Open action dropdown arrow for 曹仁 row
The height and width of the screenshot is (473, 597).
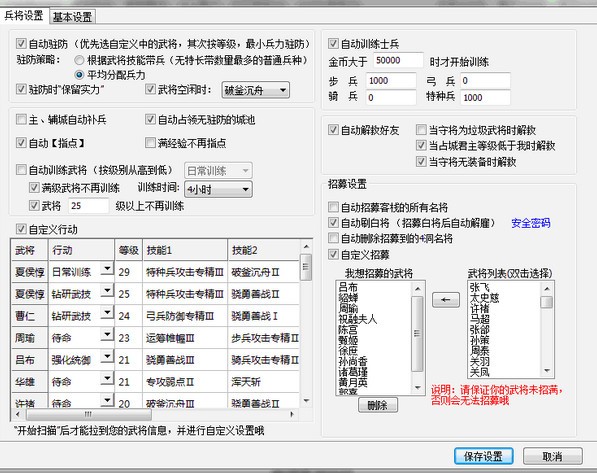point(107,313)
